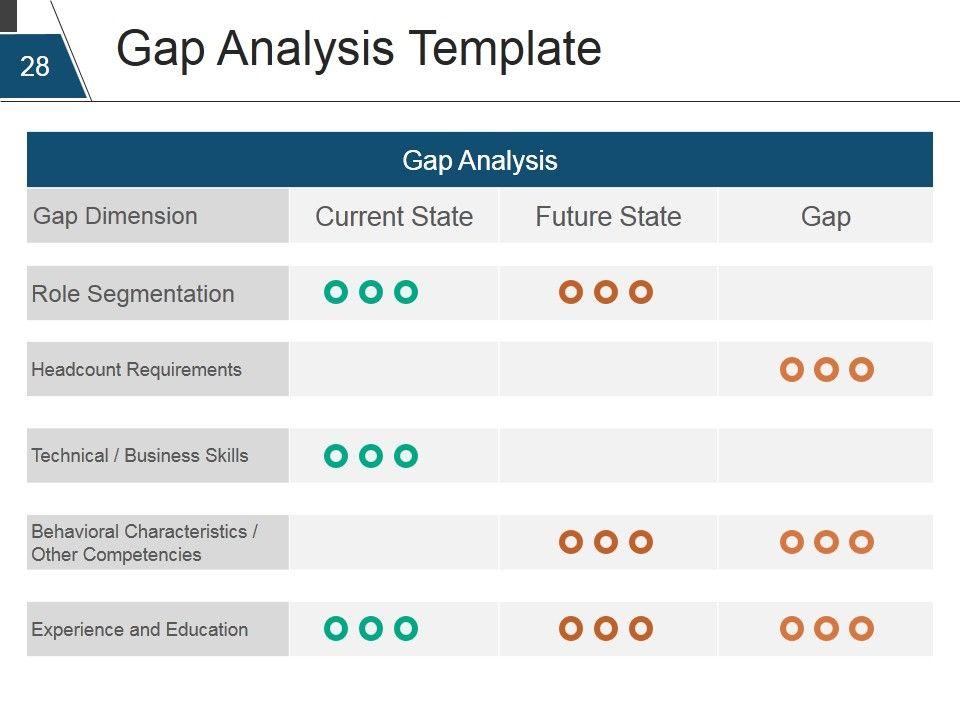
Task: Select the "Gap" column header cell
Action: click(x=826, y=217)
